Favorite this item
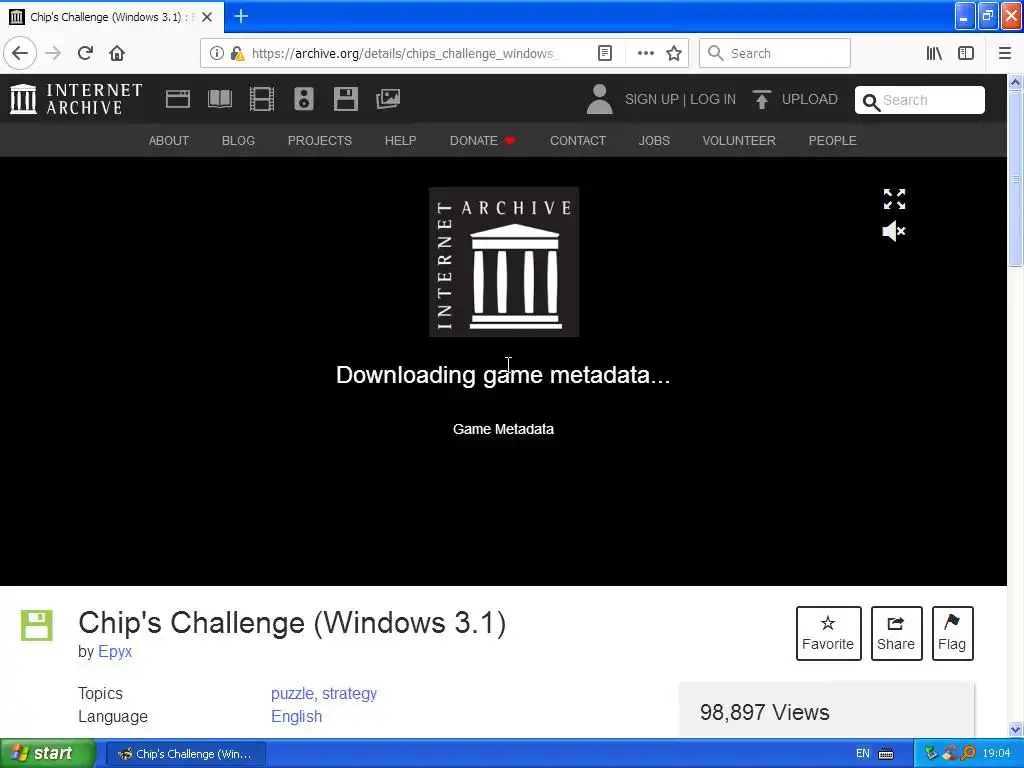The image size is (1024, 768). (828, 633)
